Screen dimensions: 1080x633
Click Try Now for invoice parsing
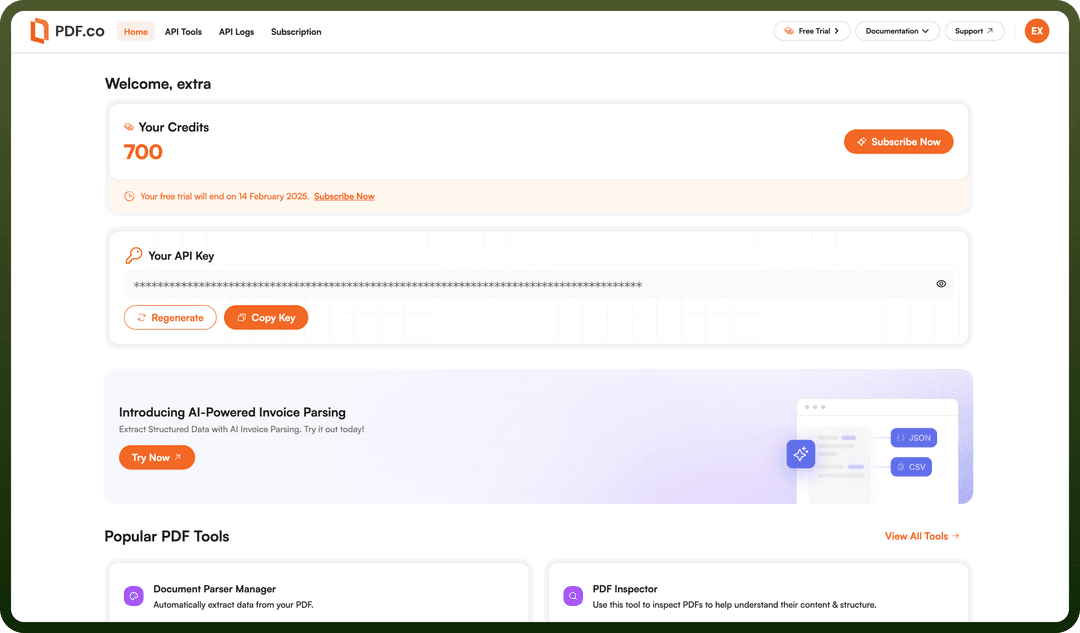(x=157, y=457)
